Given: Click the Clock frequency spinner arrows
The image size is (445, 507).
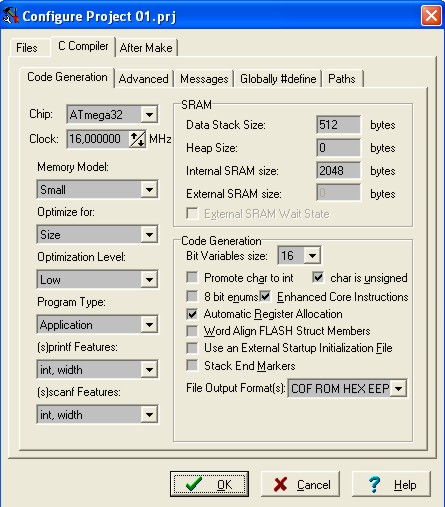Looking at the screenshot, I should 137,139.
